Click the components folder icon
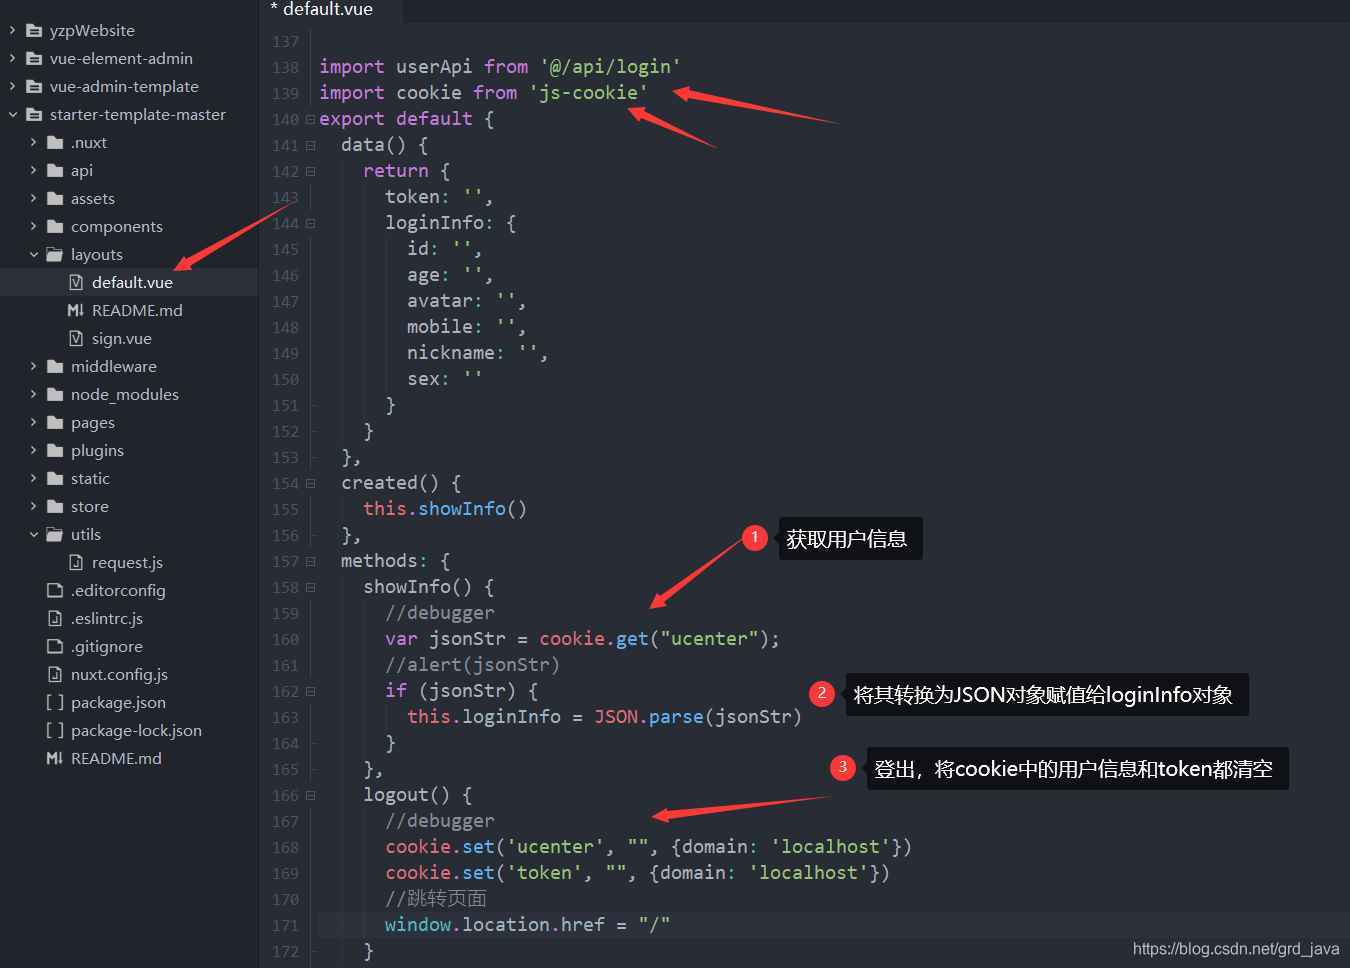Viewport: 1350px width, 968px height. pos(55,226)
